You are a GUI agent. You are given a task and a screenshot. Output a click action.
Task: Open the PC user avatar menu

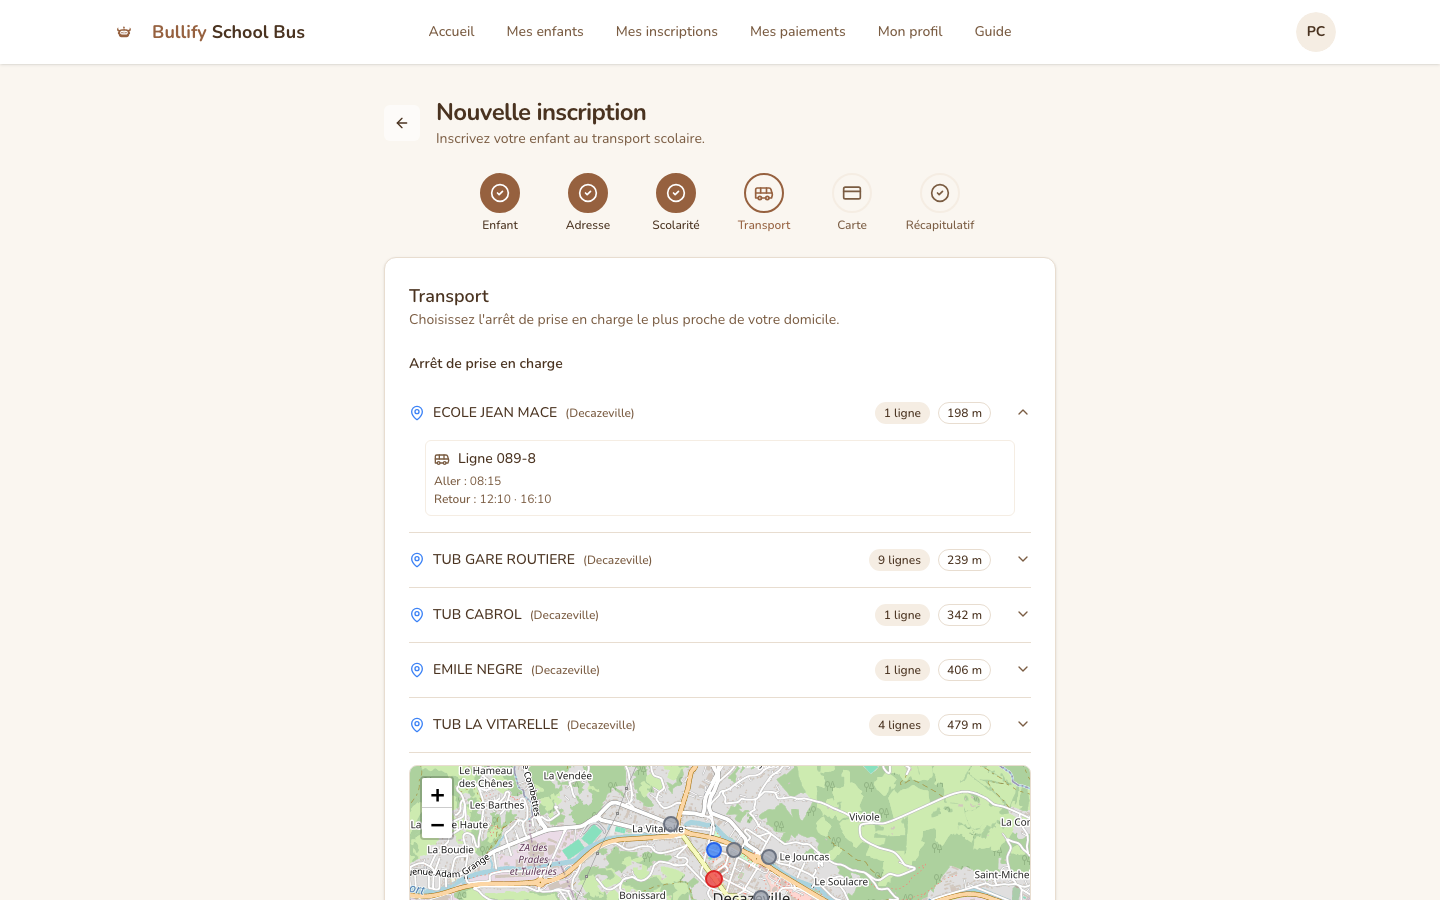[x=1315, y=32]
